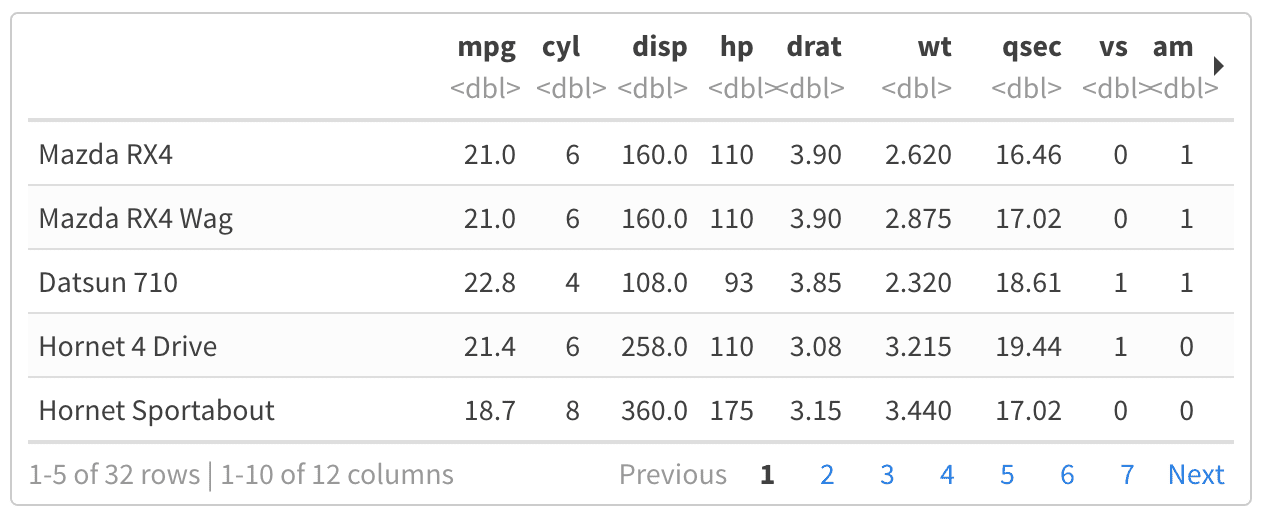Navigate to page 4
This screenshot has height=522, width=1264.
(947, 474)
